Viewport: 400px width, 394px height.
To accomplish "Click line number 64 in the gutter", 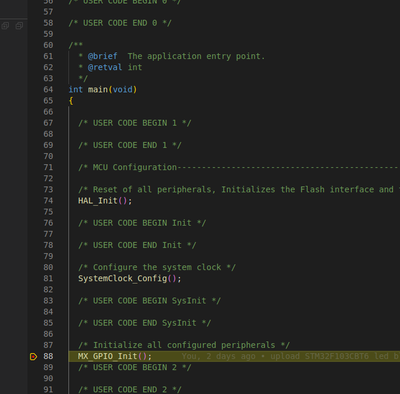I will (48, 90).
